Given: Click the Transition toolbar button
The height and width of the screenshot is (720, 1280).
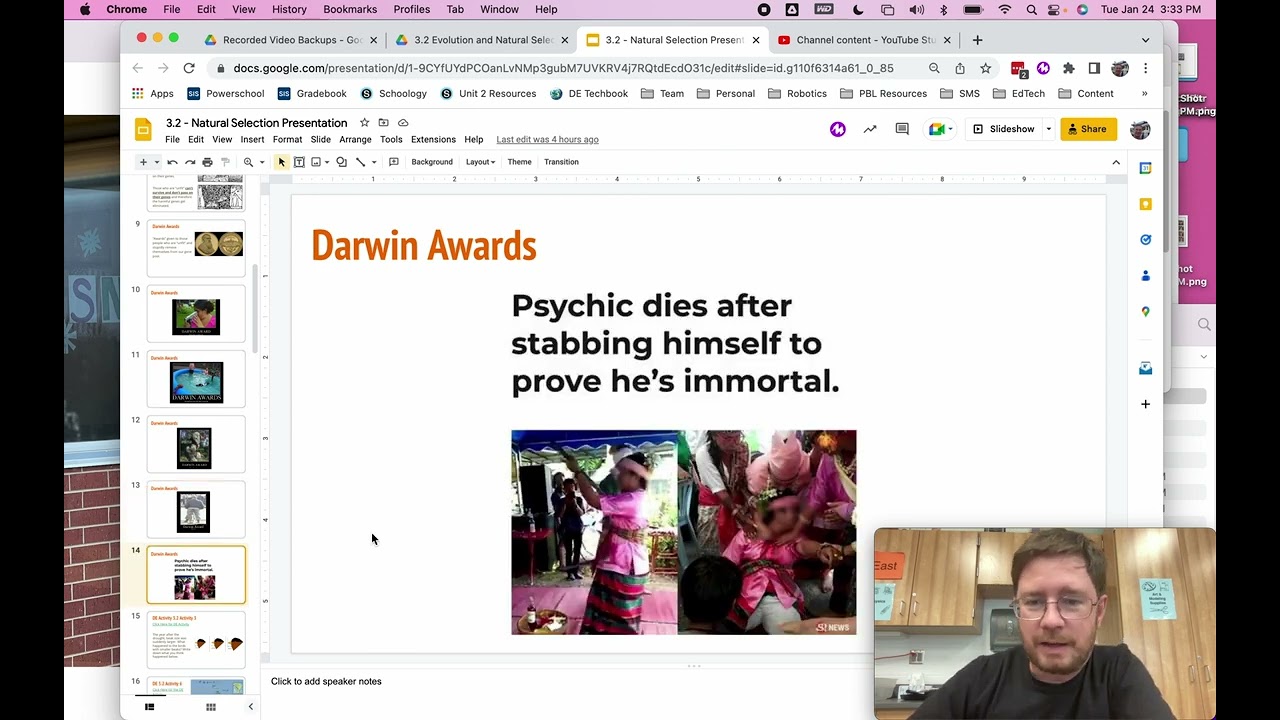Looking at the screenshot, I should point(561,162).
